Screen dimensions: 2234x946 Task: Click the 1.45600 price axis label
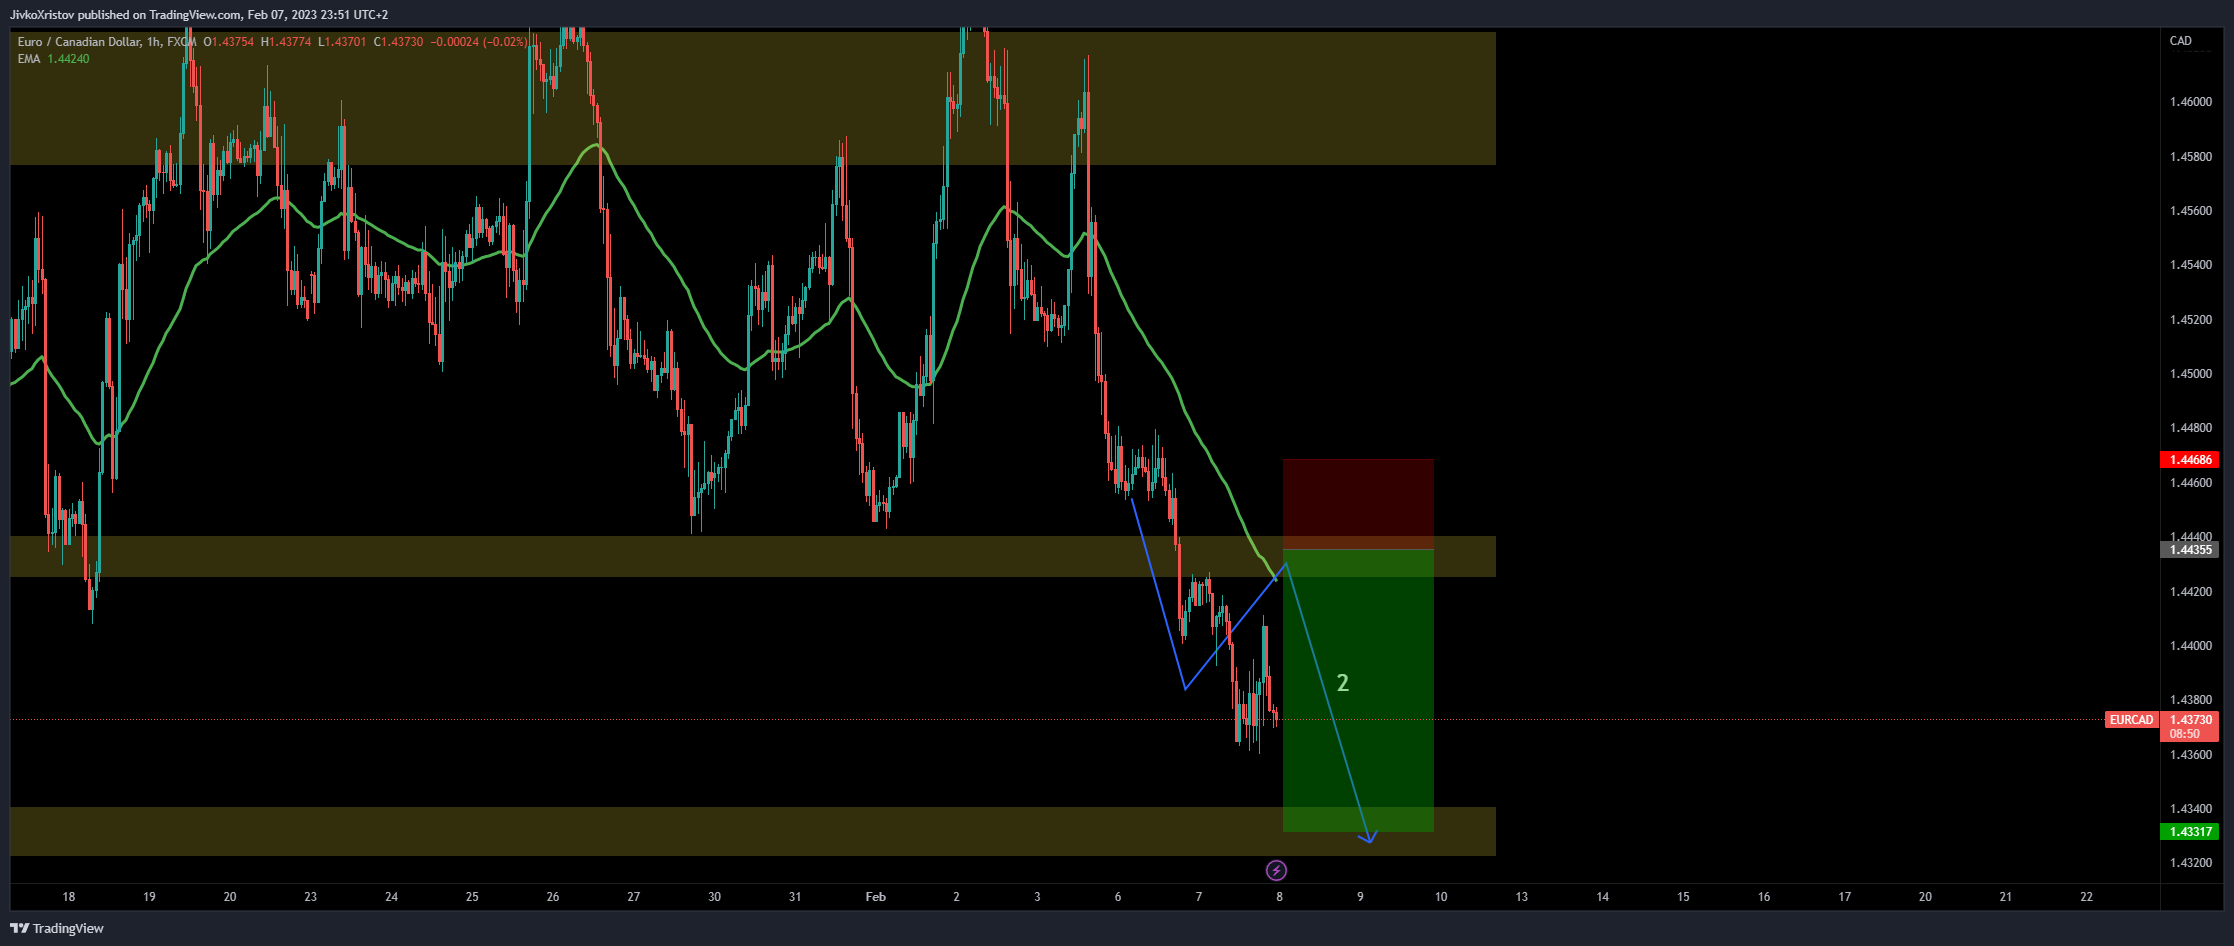coord(2191,211)
